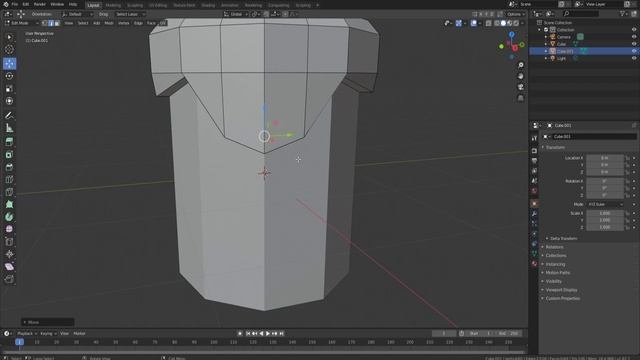Enable edge select mode

[51, 23]
